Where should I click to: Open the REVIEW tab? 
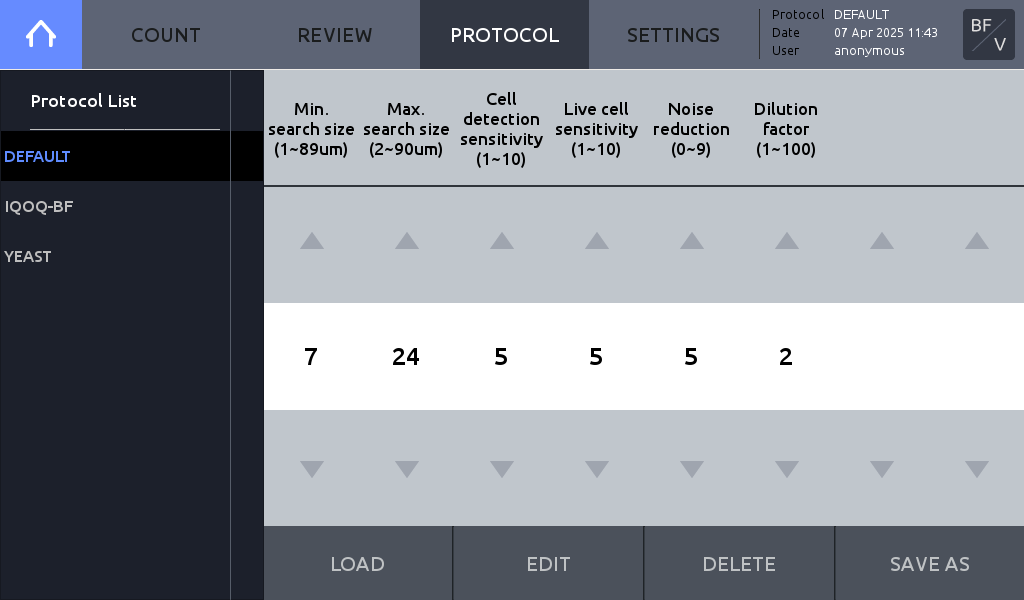click(x=335, y=35)
